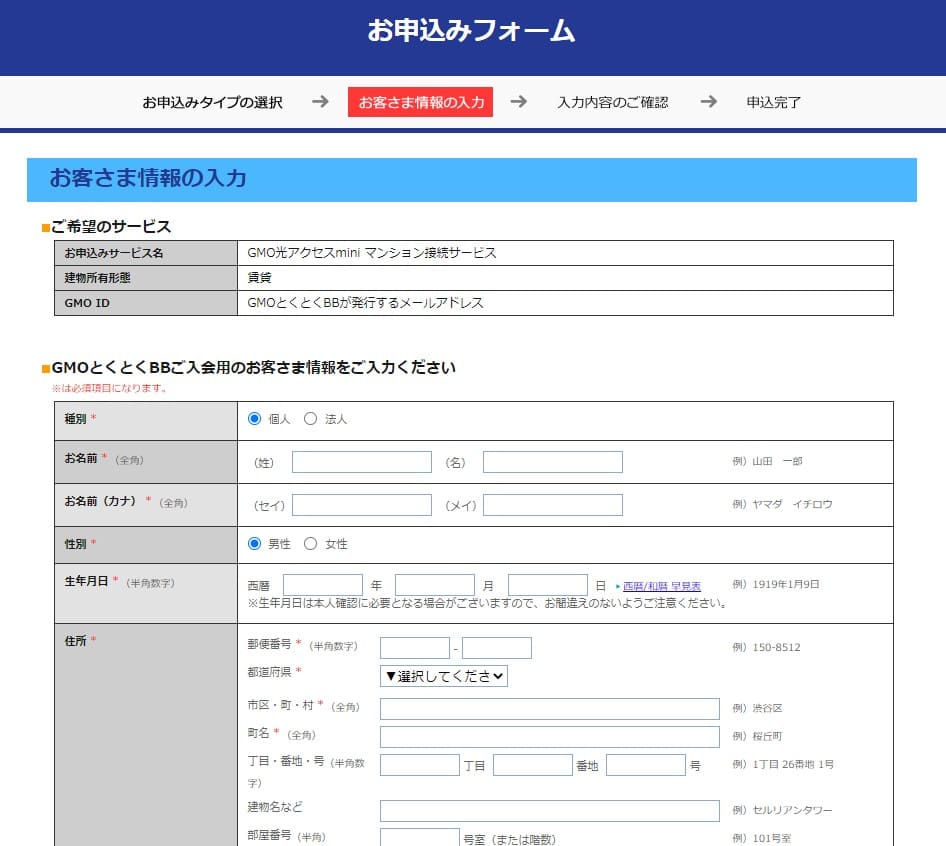The image size is (946, 846).
Task: Click the 丁目 number field
Action: pyautogui.click(x=420, y=765)
